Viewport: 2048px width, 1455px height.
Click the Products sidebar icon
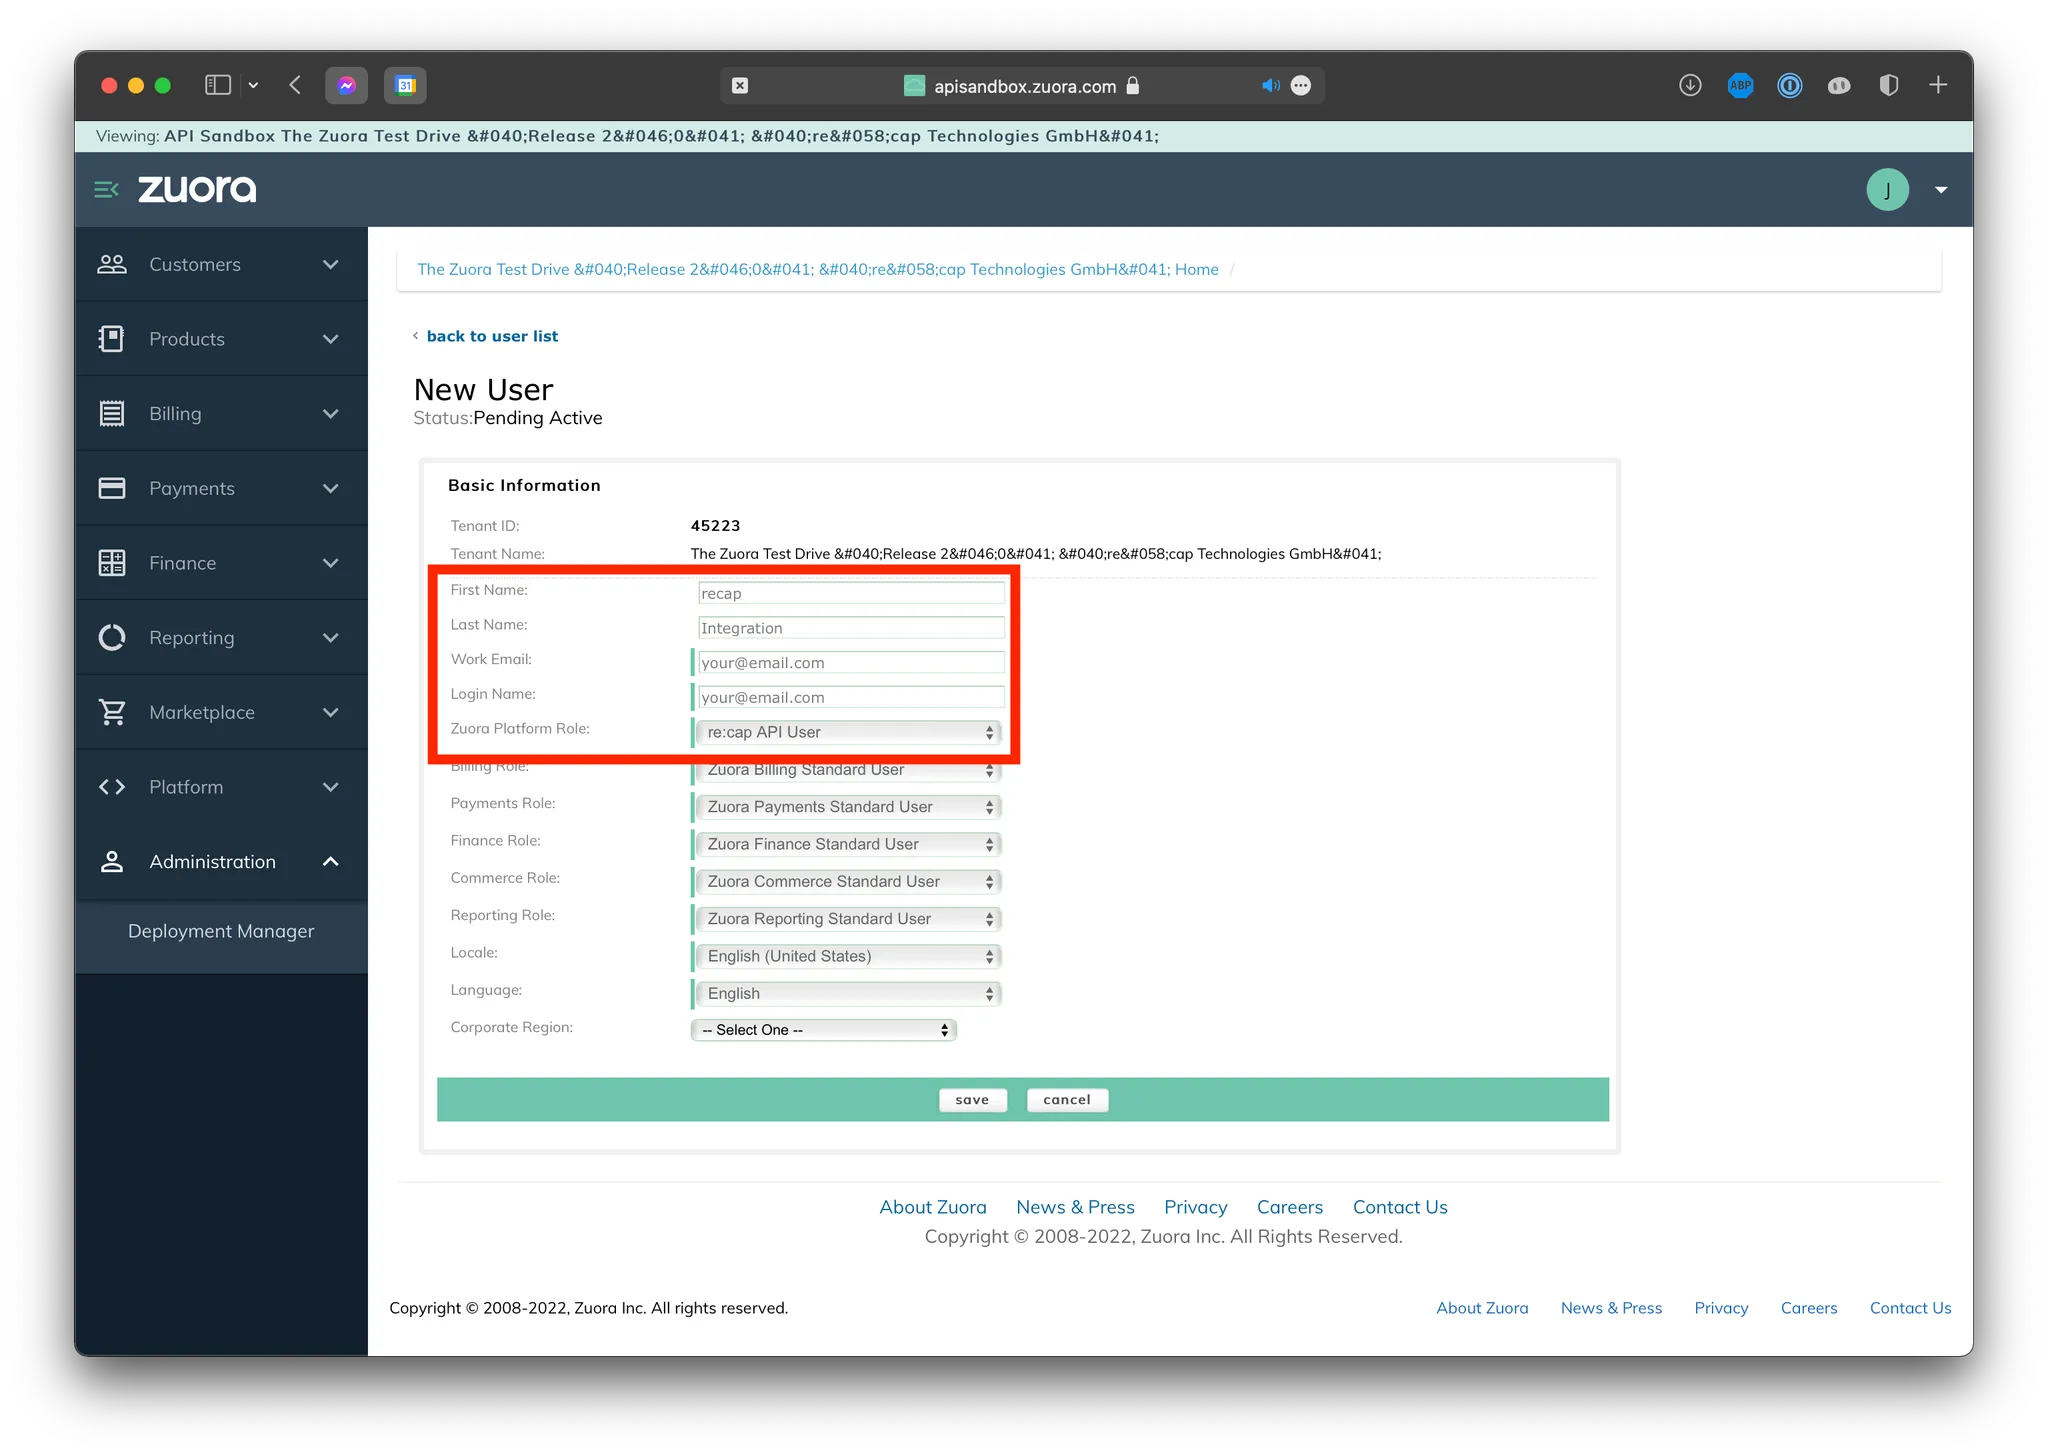(112, 337)
